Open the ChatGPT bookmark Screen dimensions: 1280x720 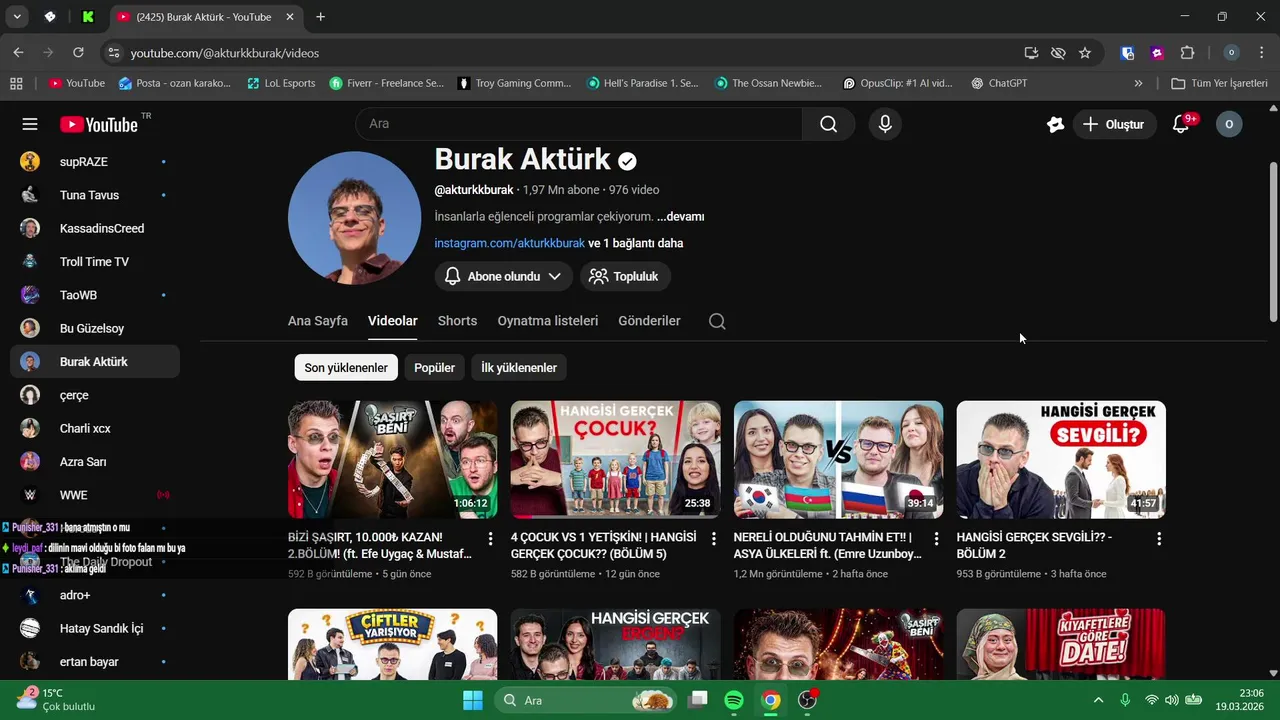[x=998, y=83]
